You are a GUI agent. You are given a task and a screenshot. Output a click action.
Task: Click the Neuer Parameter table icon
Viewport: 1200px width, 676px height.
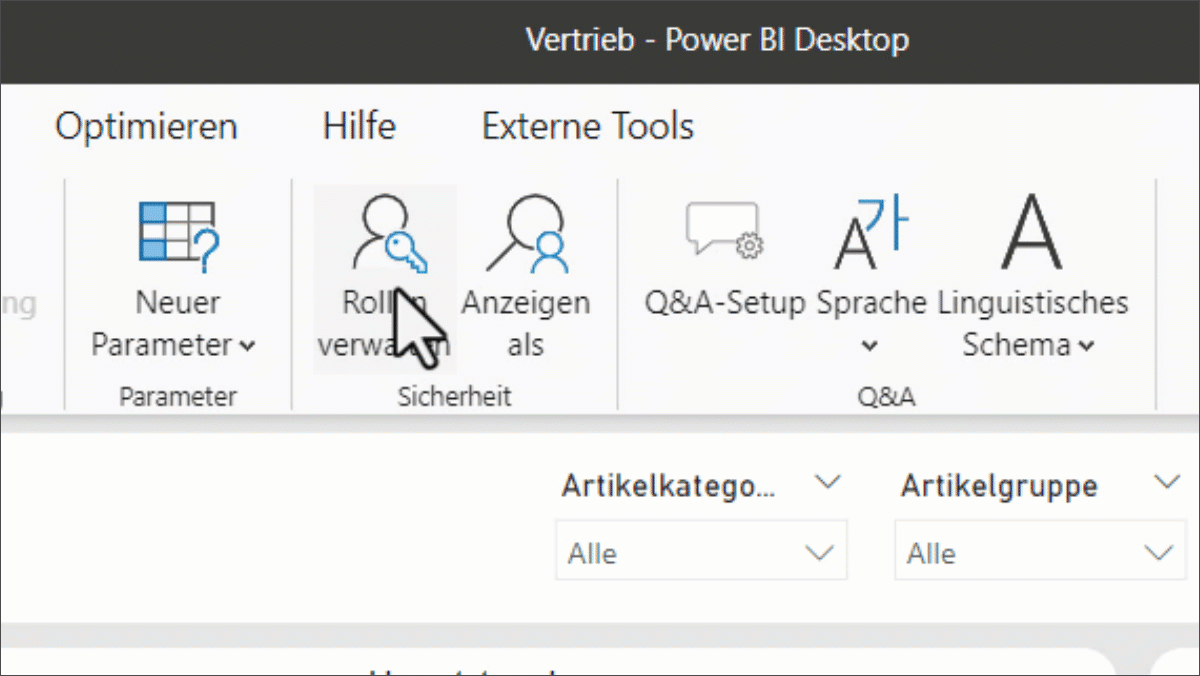coord(177,237)
